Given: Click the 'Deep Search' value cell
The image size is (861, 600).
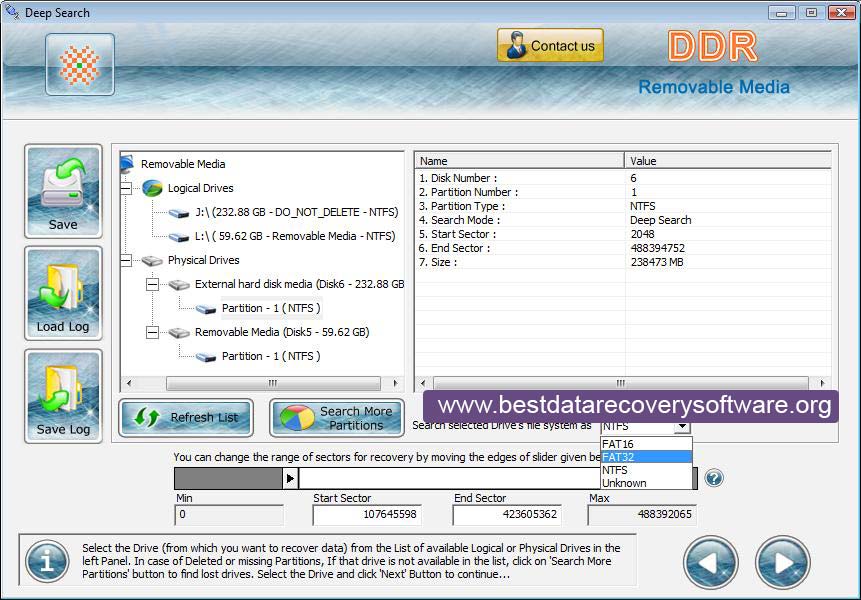Looking at the screenshot, I should [x=661, y=220].
